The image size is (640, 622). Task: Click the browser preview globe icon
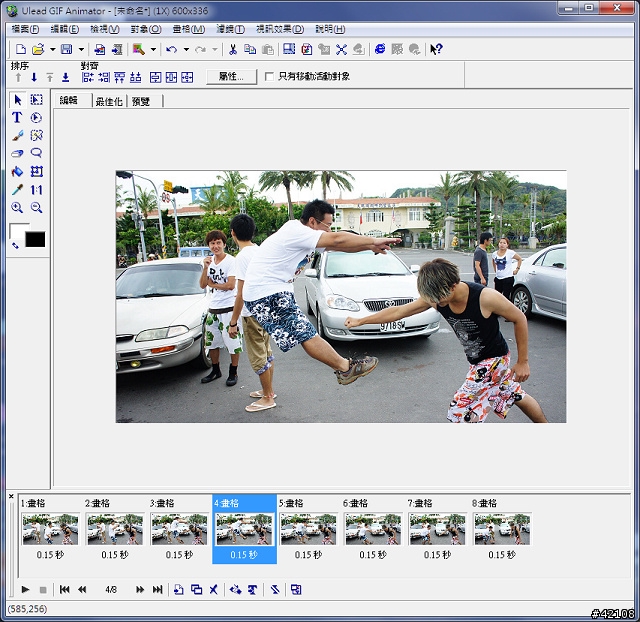(x=380, y=49)
